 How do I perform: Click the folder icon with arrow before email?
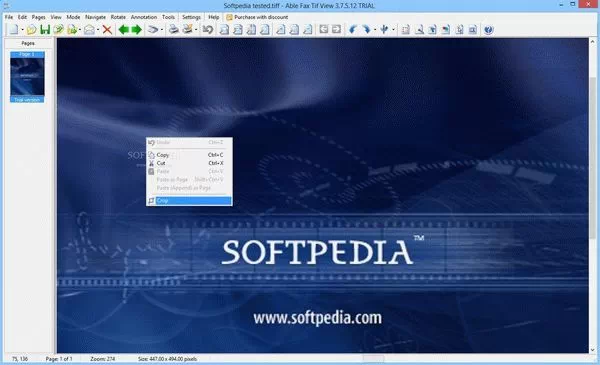[x=72, y=29]
